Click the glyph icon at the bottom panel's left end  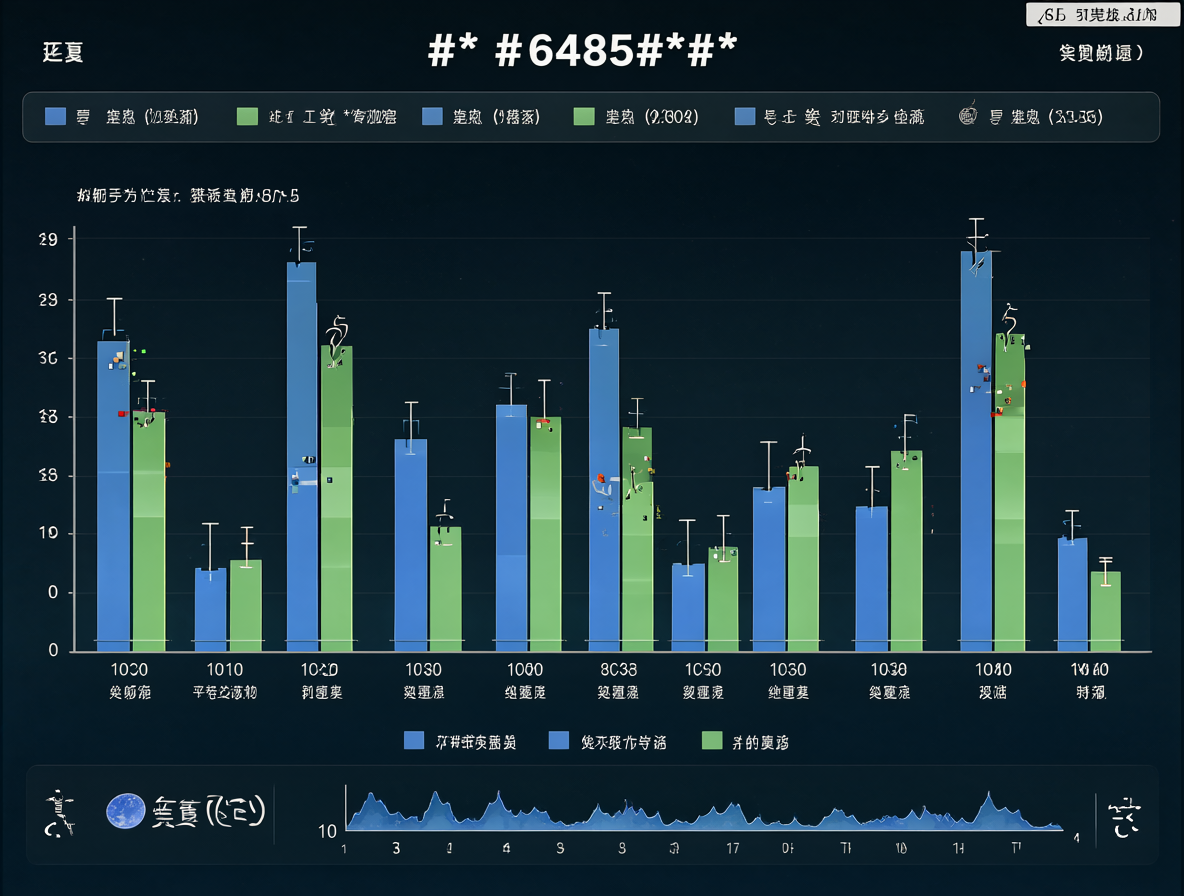pos(59,814)
